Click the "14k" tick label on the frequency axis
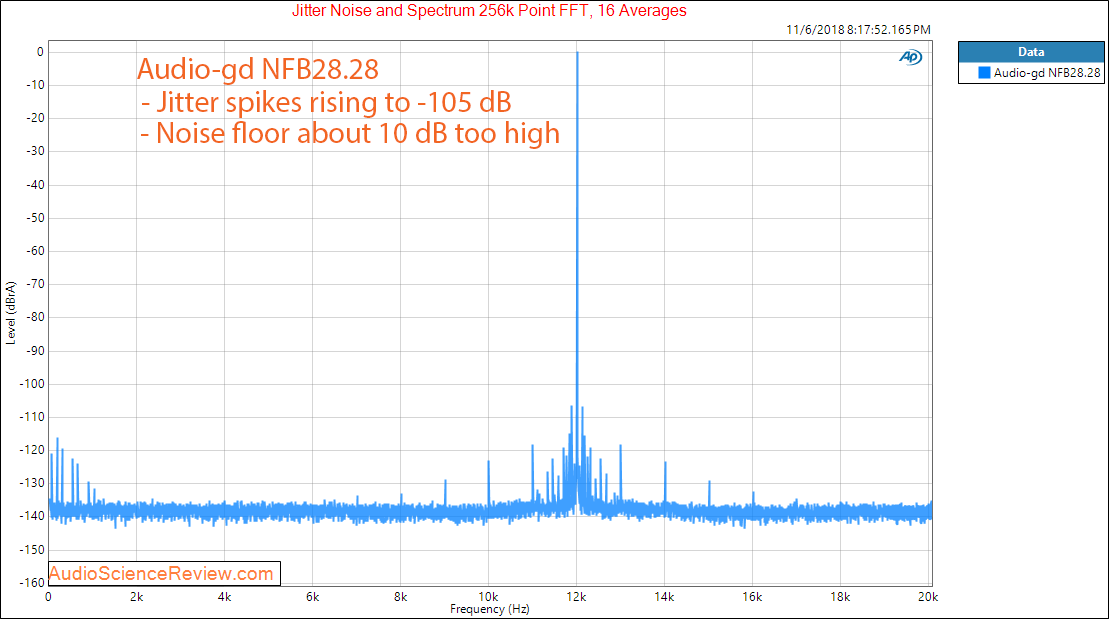This screenshot has width=1109, height=619. 664,597
